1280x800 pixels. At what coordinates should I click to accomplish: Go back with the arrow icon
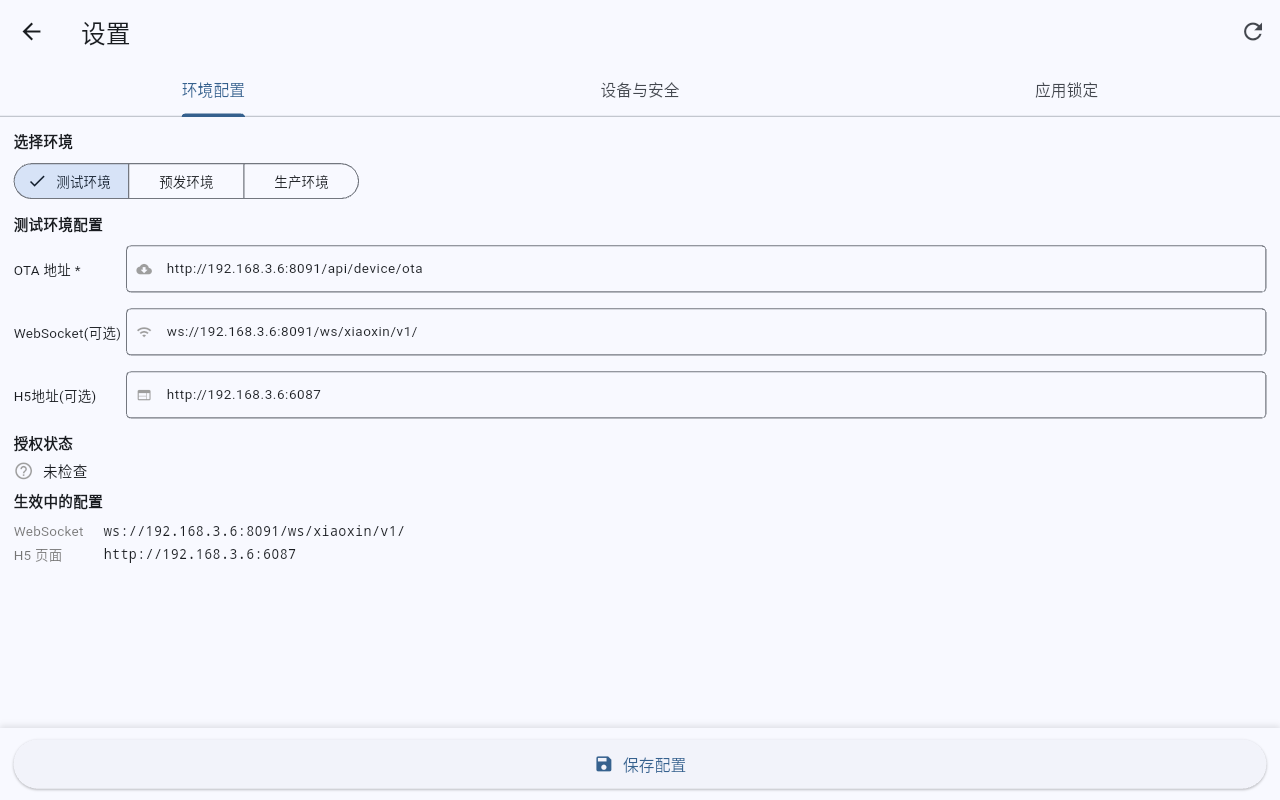tap(32, 32)
